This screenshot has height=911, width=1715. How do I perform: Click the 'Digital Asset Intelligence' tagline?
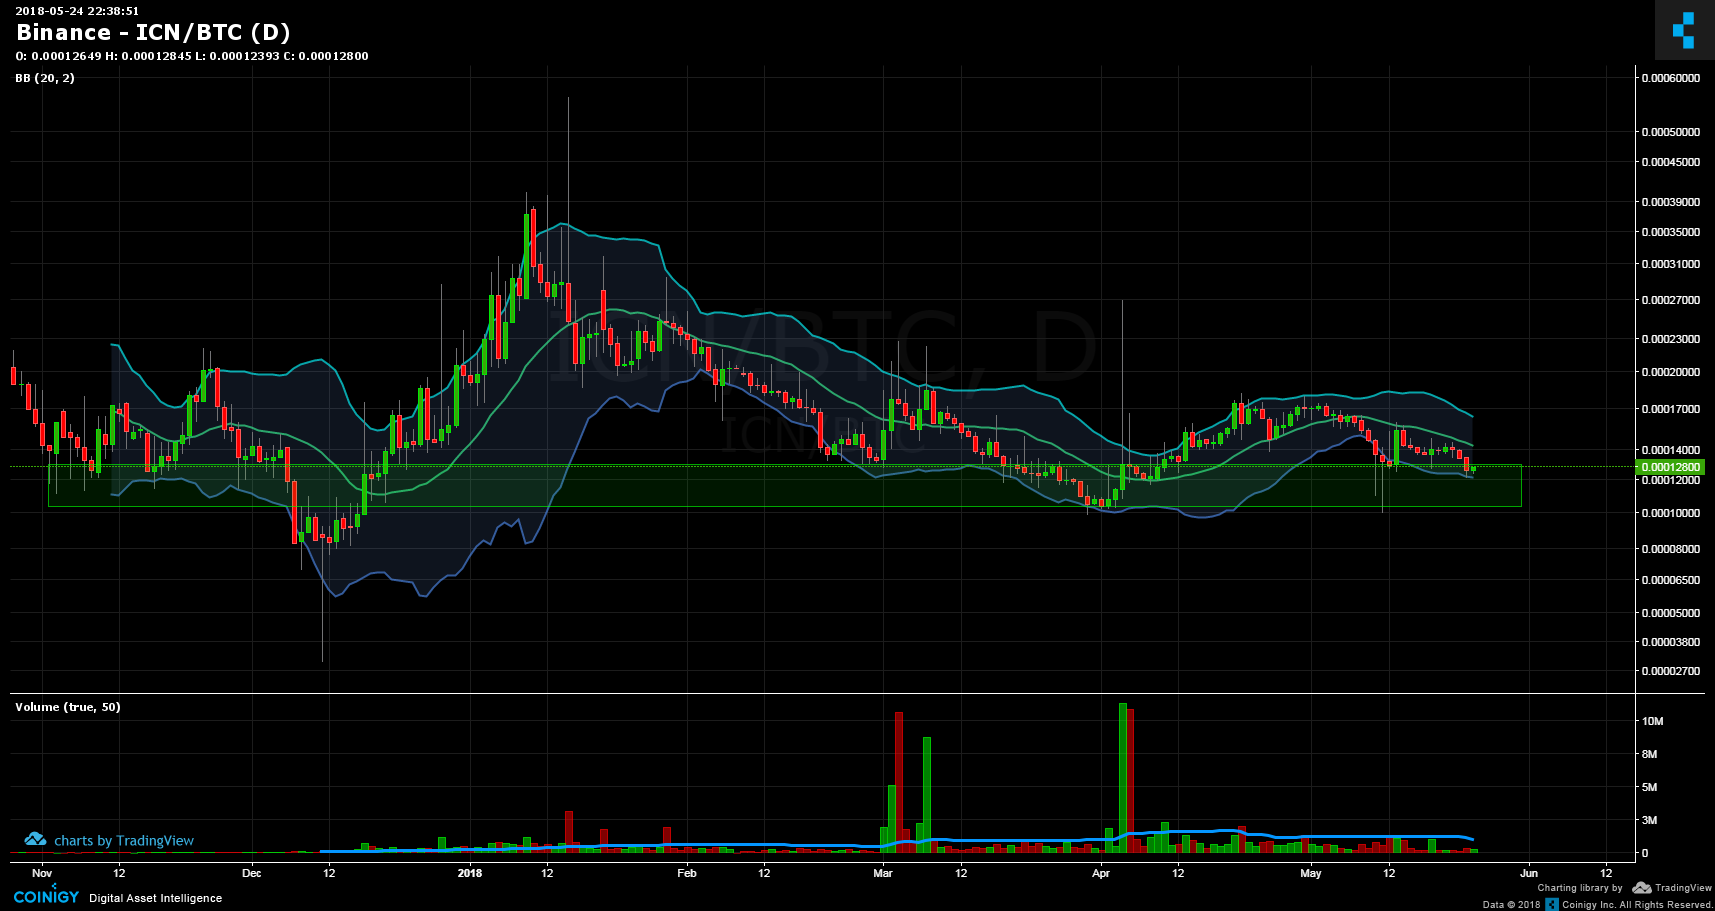click(156, 898)
